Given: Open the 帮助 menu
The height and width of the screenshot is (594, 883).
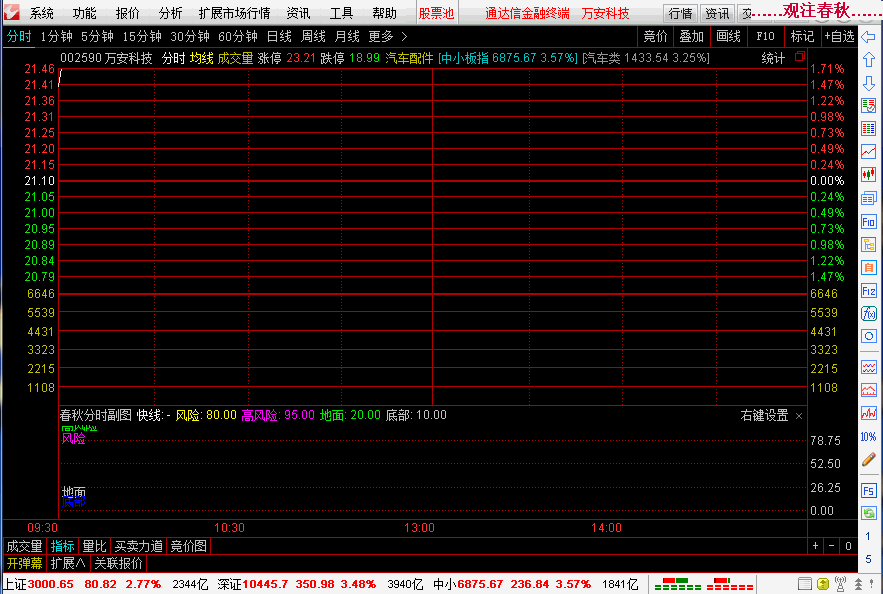Looking at the screenshot, I should [384, 13].
